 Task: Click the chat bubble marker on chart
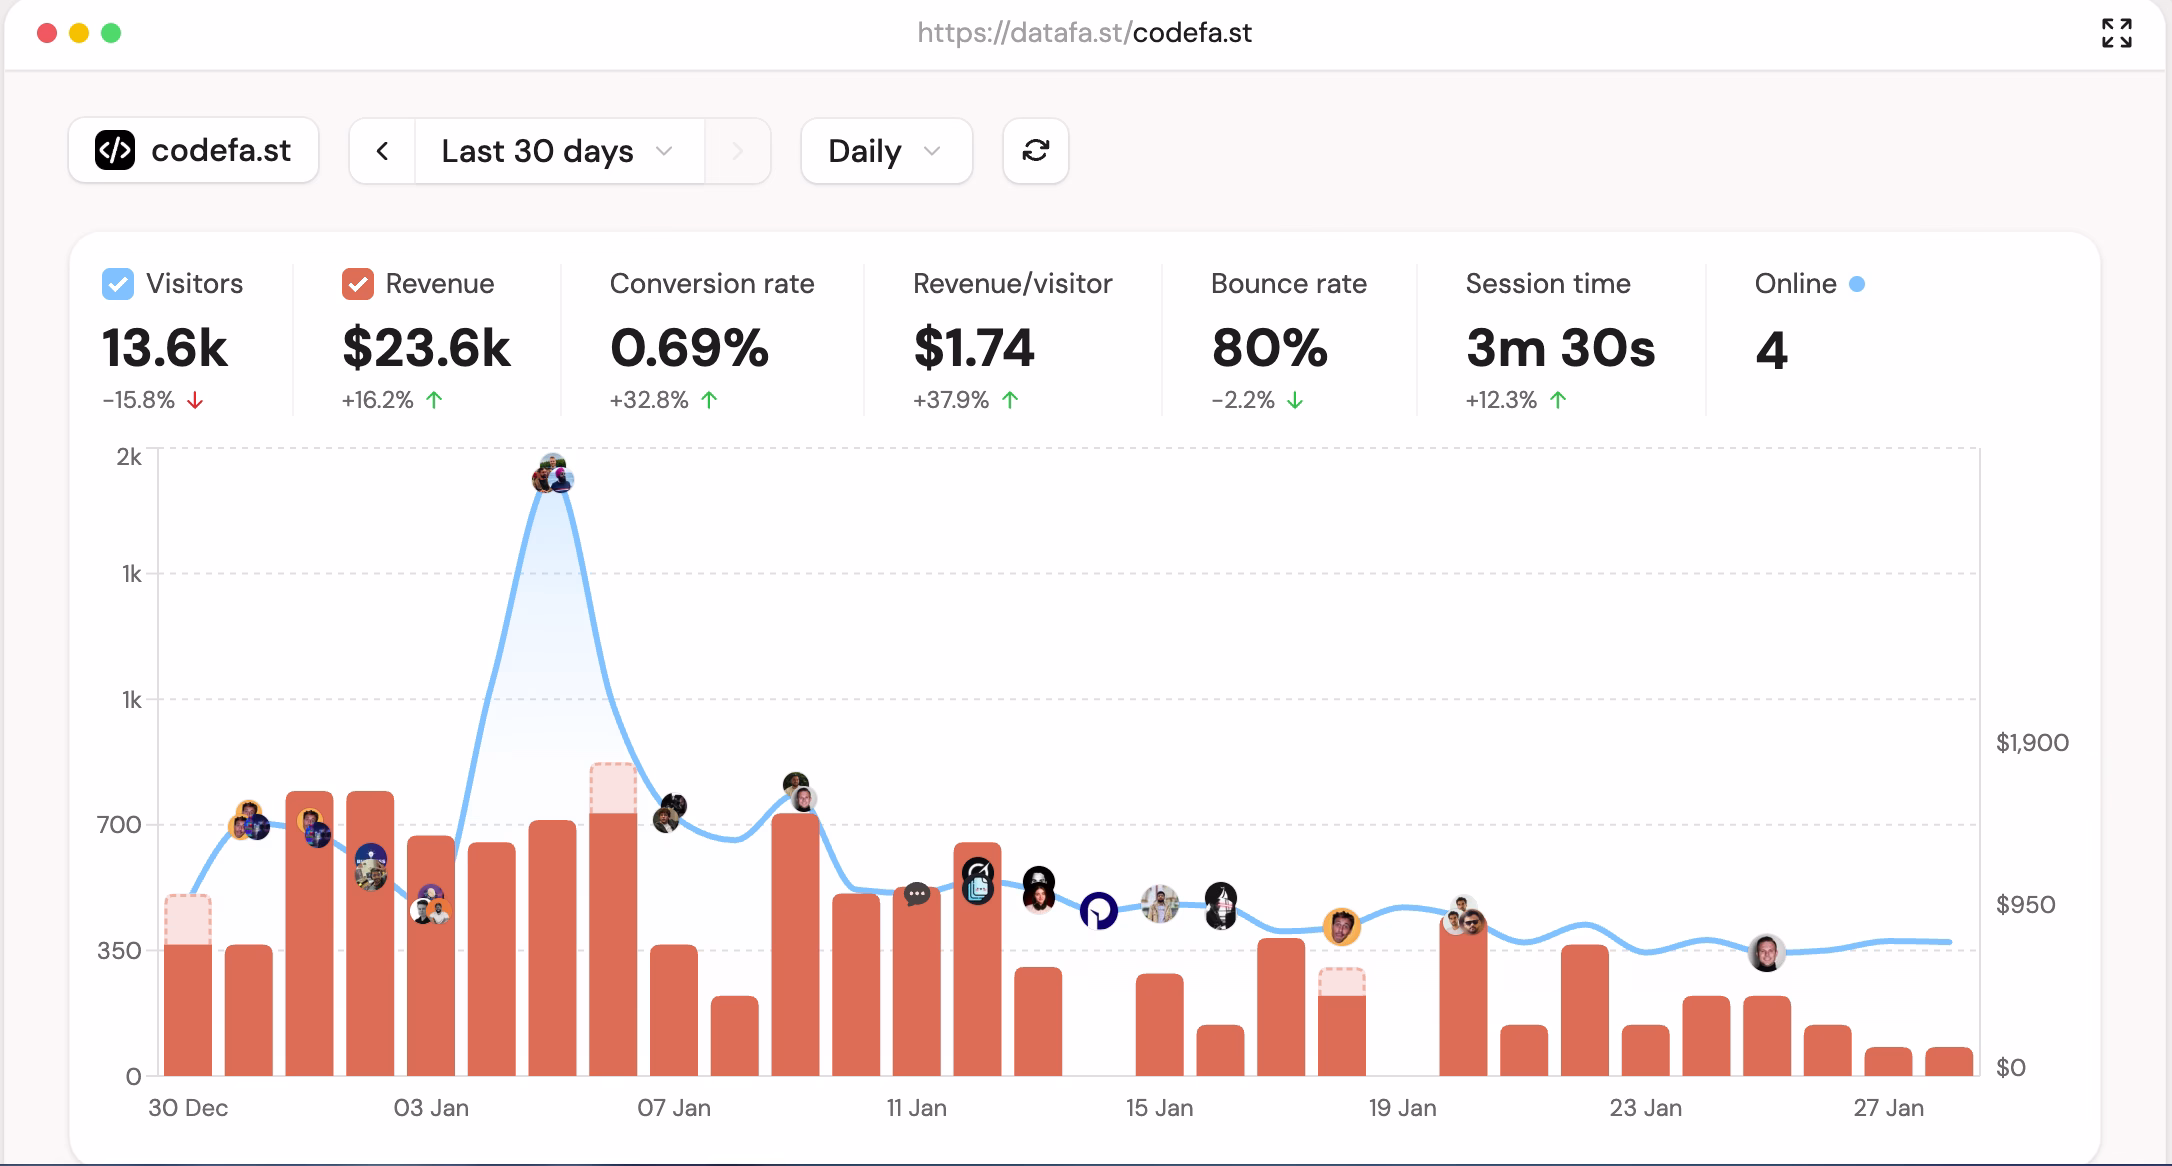(x=916, y=894)
